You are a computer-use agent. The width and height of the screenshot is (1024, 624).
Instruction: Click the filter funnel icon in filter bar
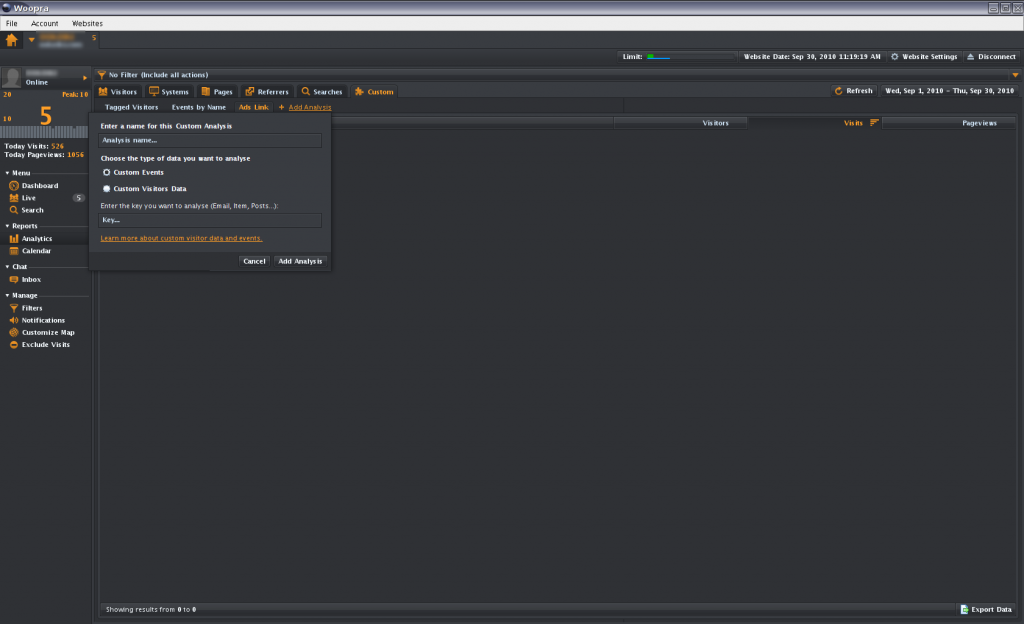[101, 75]
